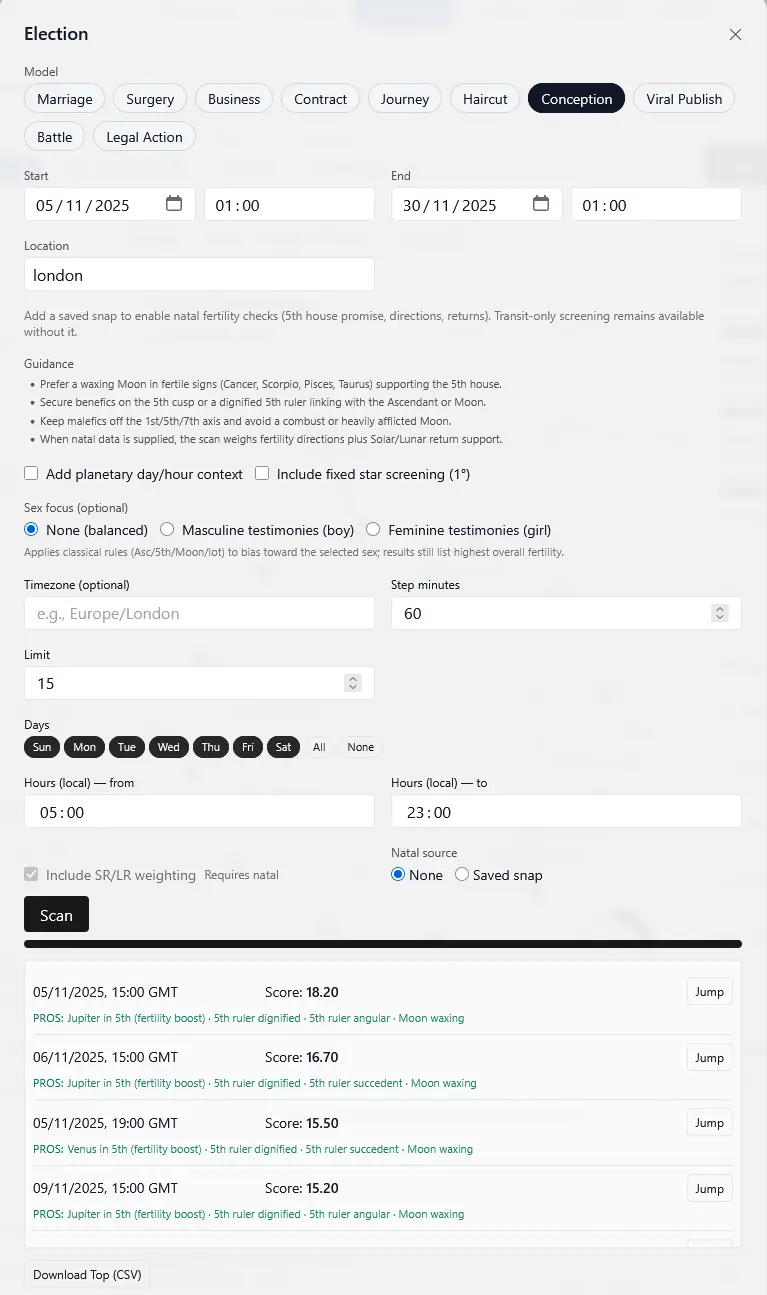Adjust the Limit value spinner
767x1295 pixels.
[352, 683]
